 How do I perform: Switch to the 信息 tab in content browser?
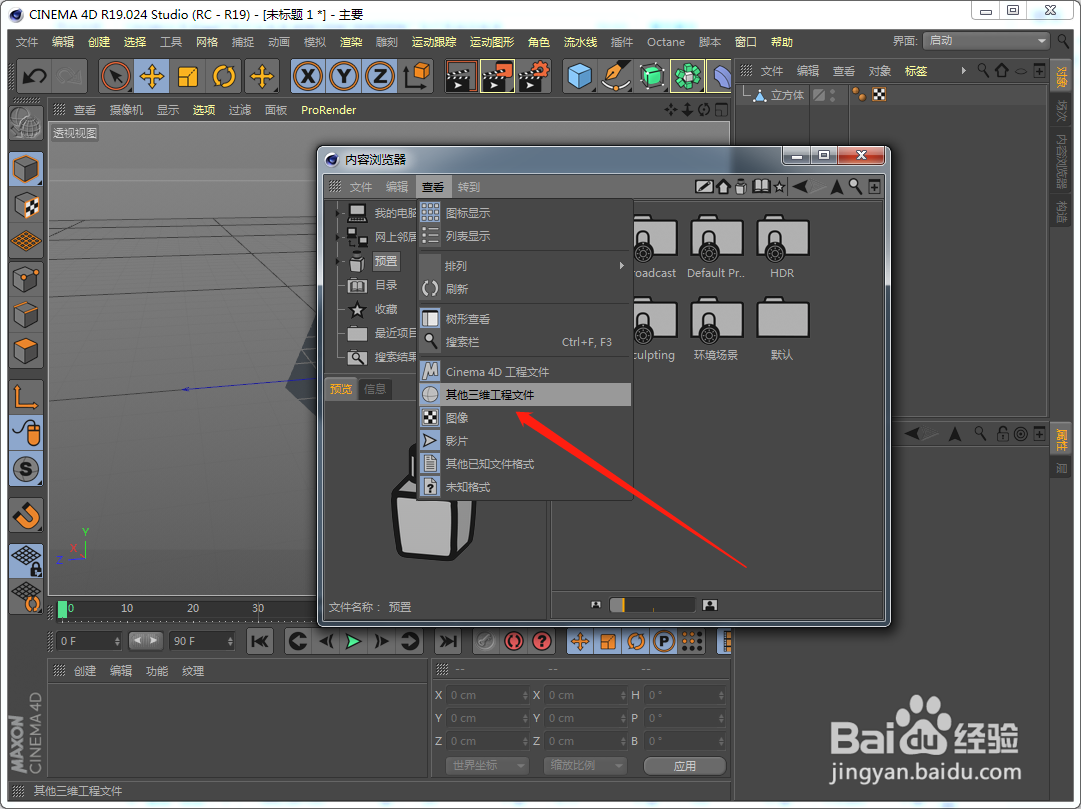click(x=375, y=388)
